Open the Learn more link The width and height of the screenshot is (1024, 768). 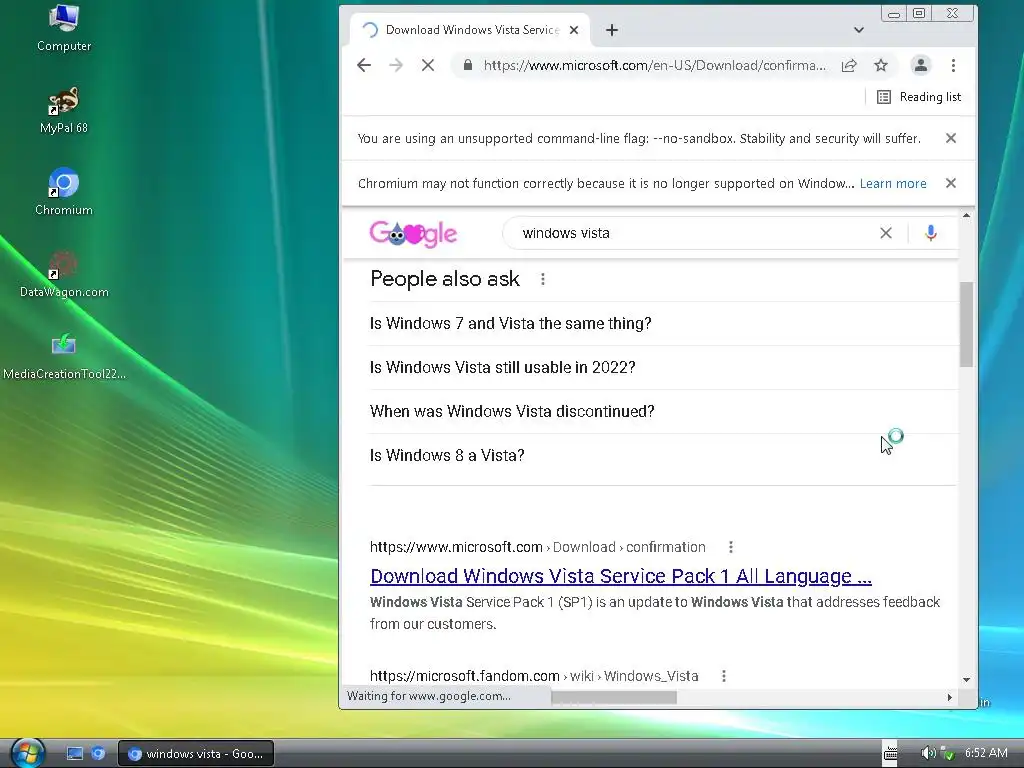[893, 184]
